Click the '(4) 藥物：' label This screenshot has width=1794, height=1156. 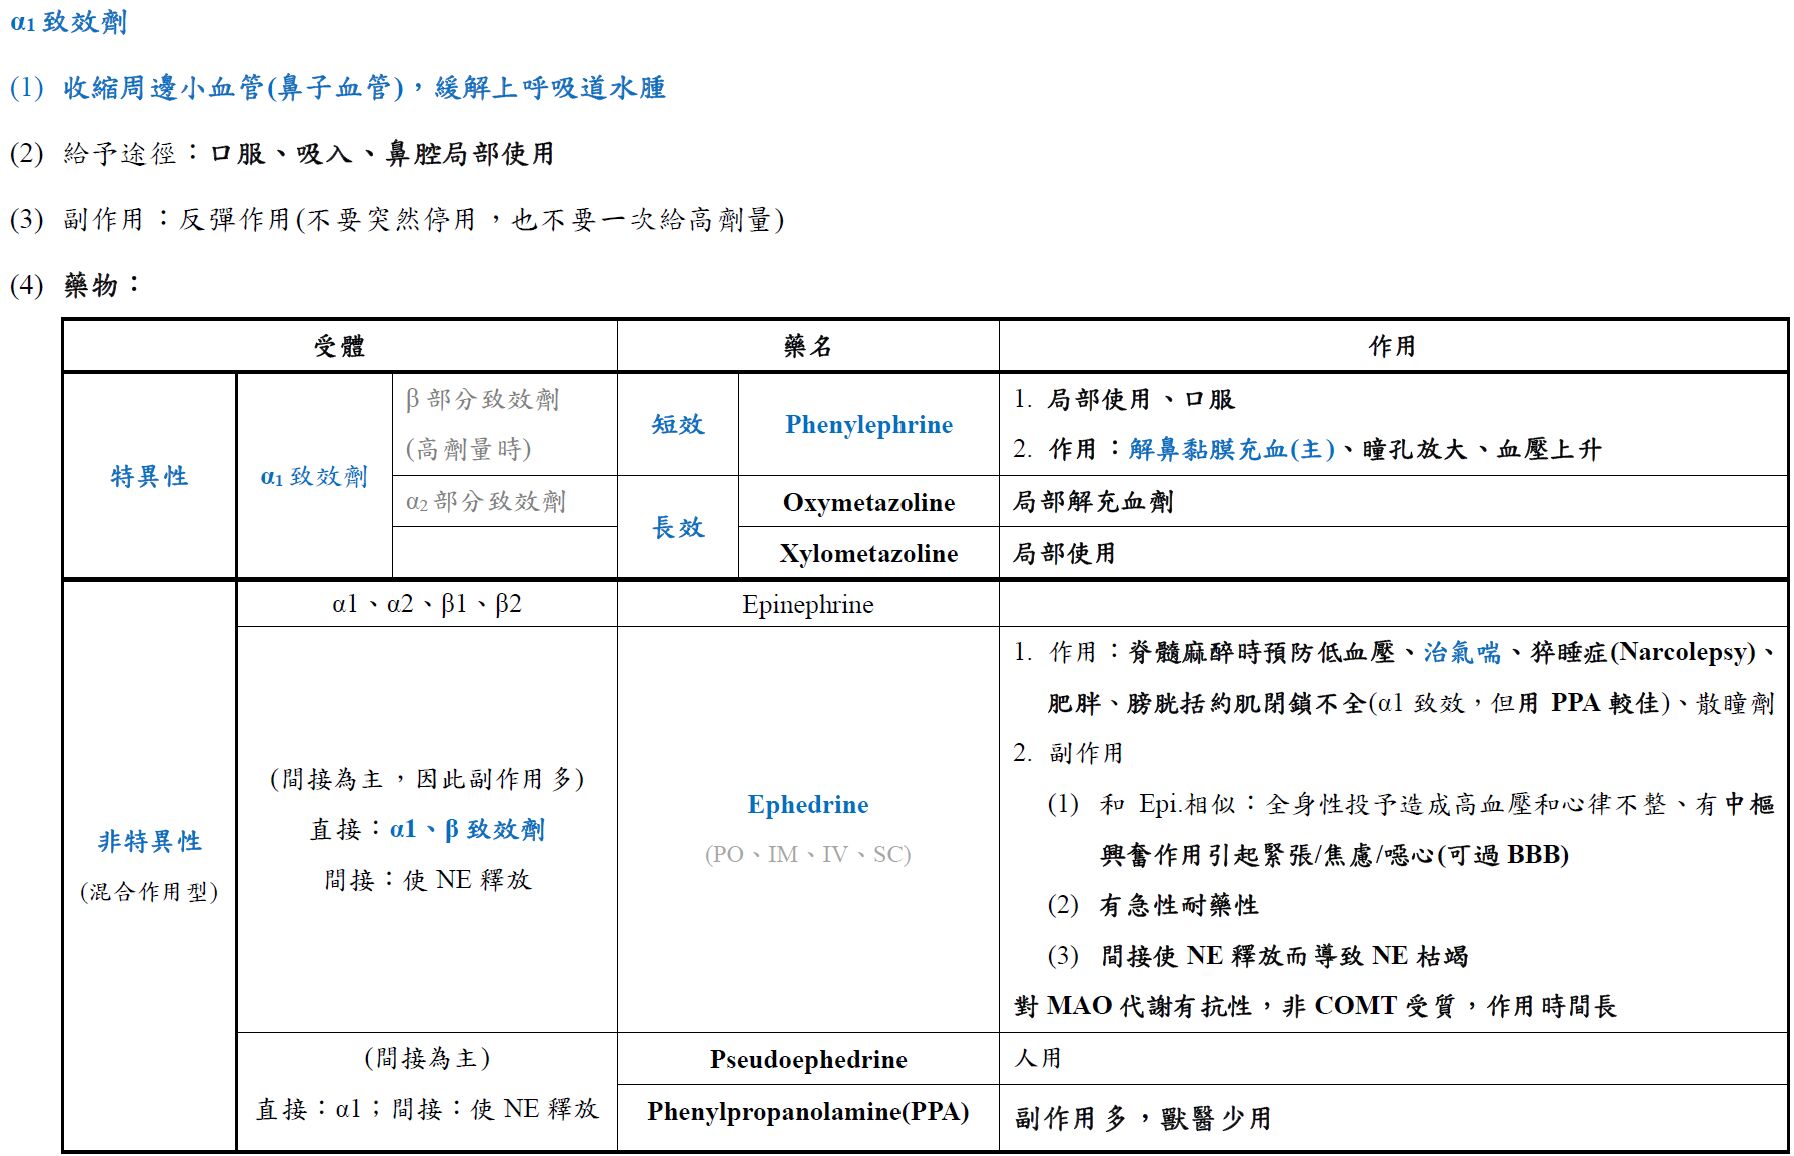point(75,286)
